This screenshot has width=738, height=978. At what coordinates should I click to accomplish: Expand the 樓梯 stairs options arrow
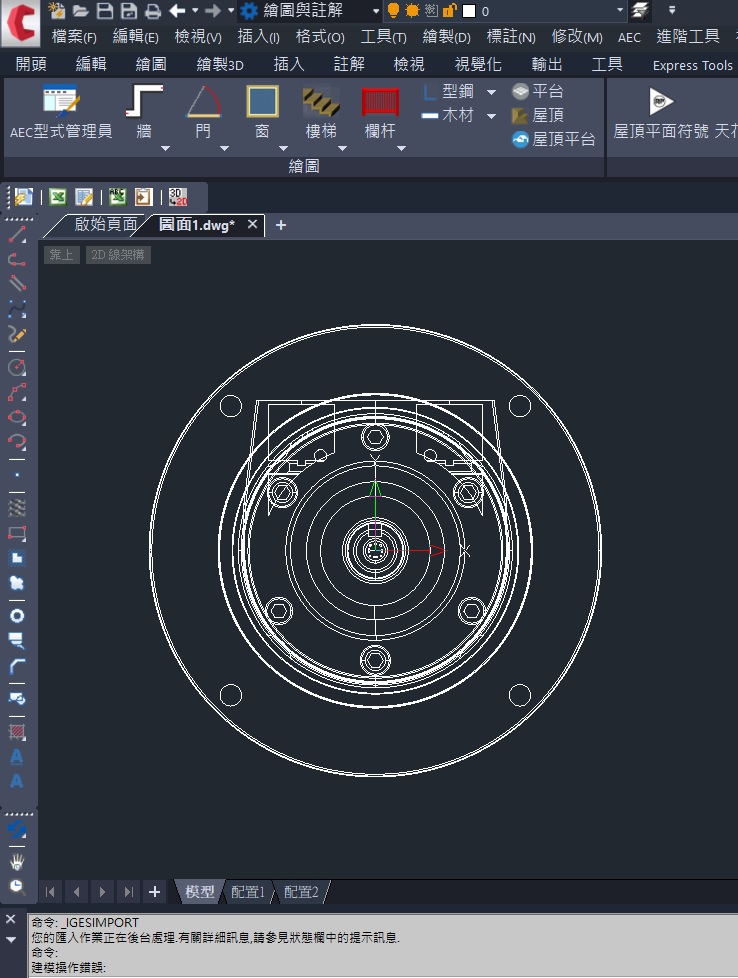click(342, 148)
